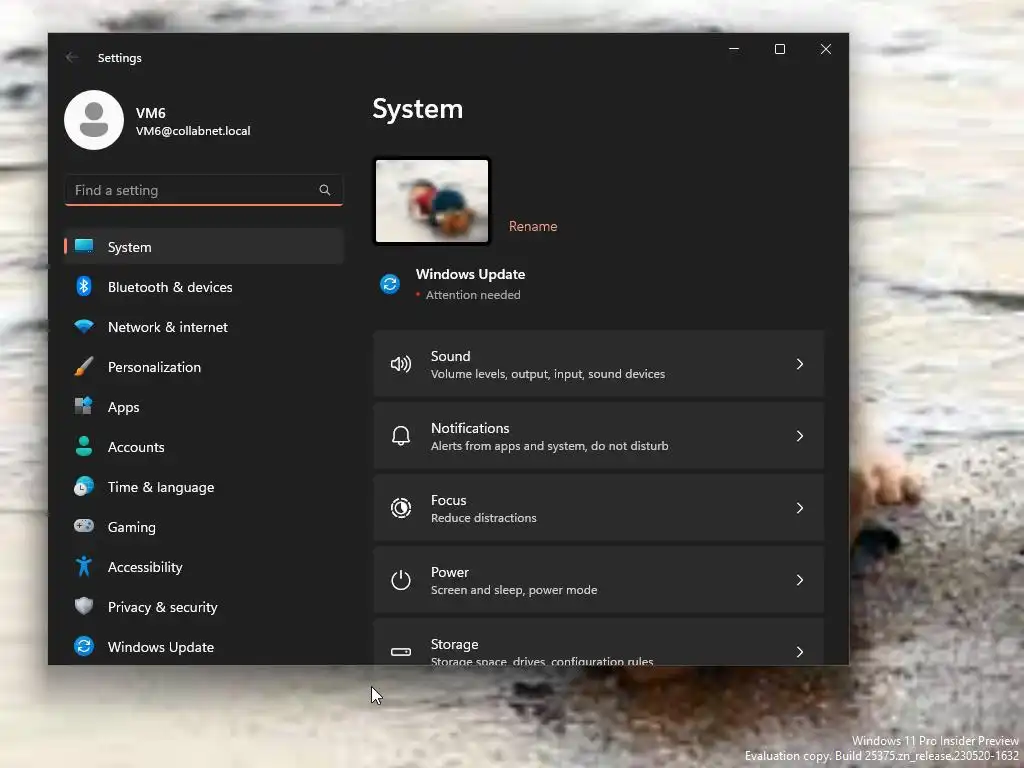Click the VM6@collabnet.local account email
1024x768 pixels.
pyautogui.click(x=193, y=131)
